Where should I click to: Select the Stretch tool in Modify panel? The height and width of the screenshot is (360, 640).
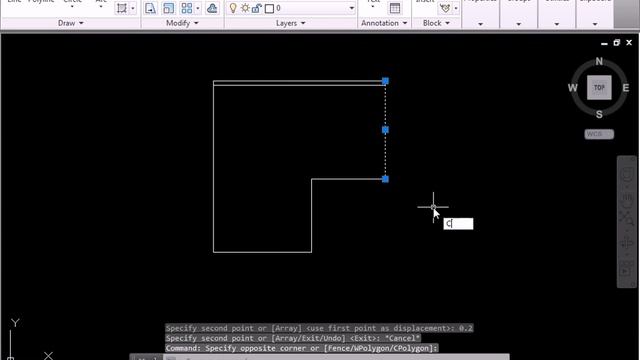(150, 8)
